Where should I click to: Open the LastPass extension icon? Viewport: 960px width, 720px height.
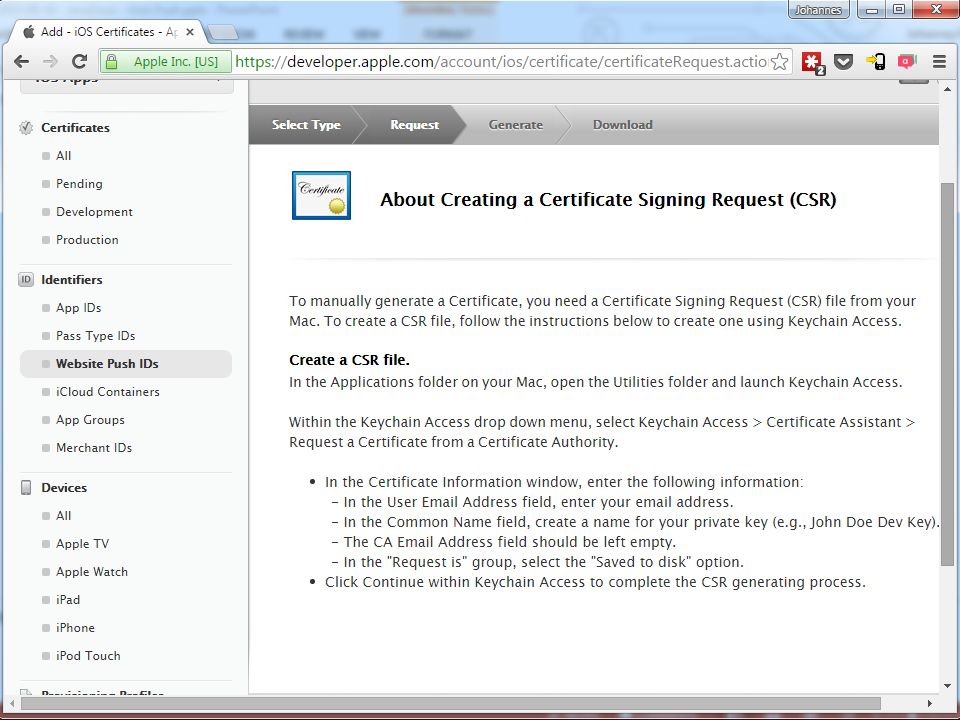(813, 62)
